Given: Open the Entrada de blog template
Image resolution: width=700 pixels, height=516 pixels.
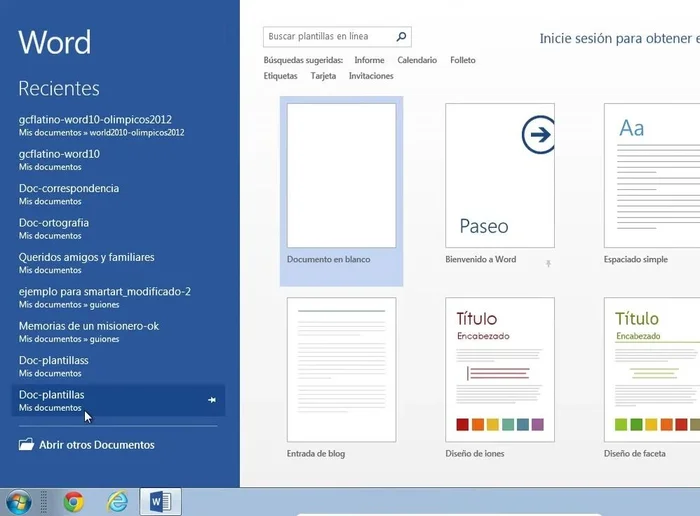Looking at the screenshot, I should pos(341,369).
